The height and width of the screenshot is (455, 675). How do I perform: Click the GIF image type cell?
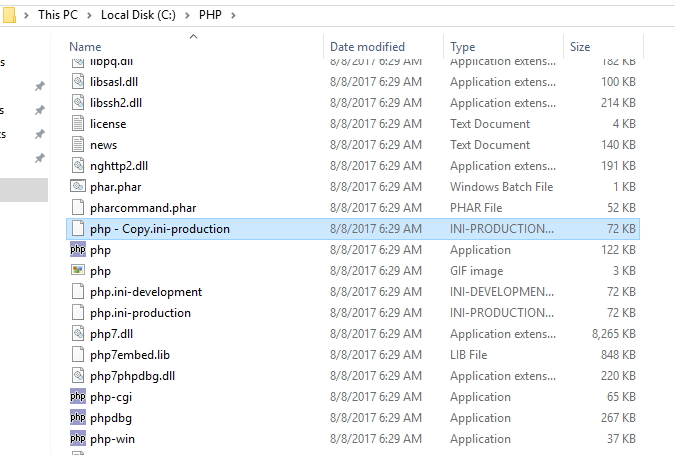[477, 271]
